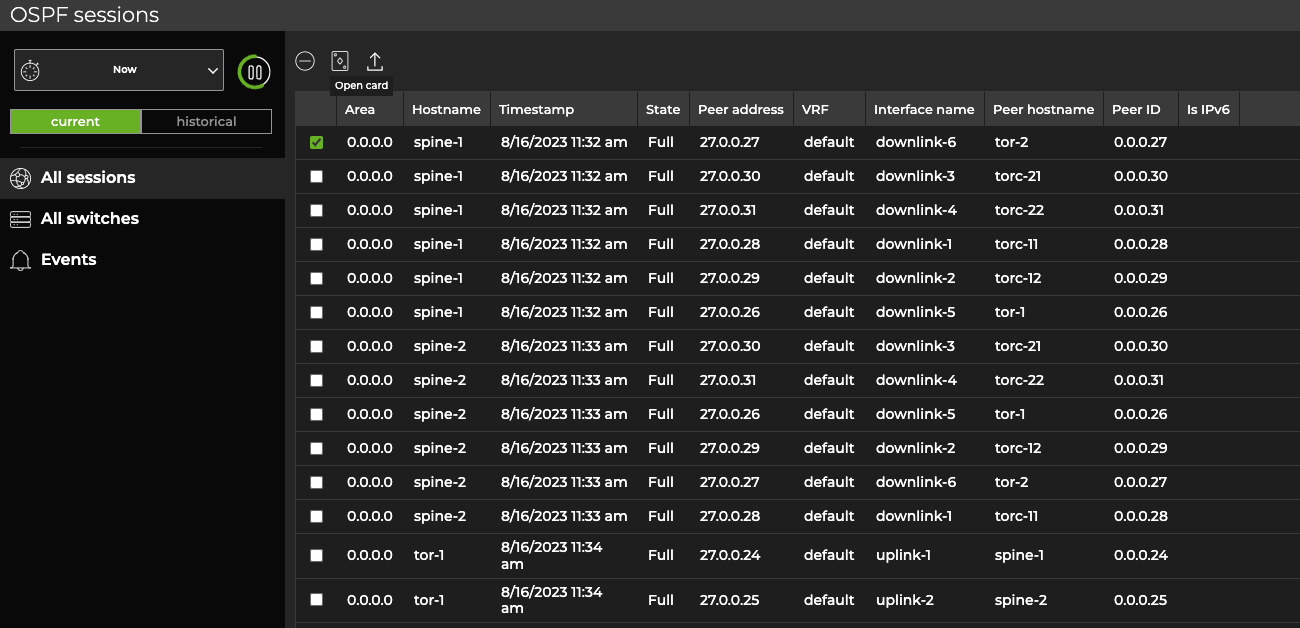1300x628 pixels.
Task: Switch to the historical tab
Action: [x=206, y=122]
